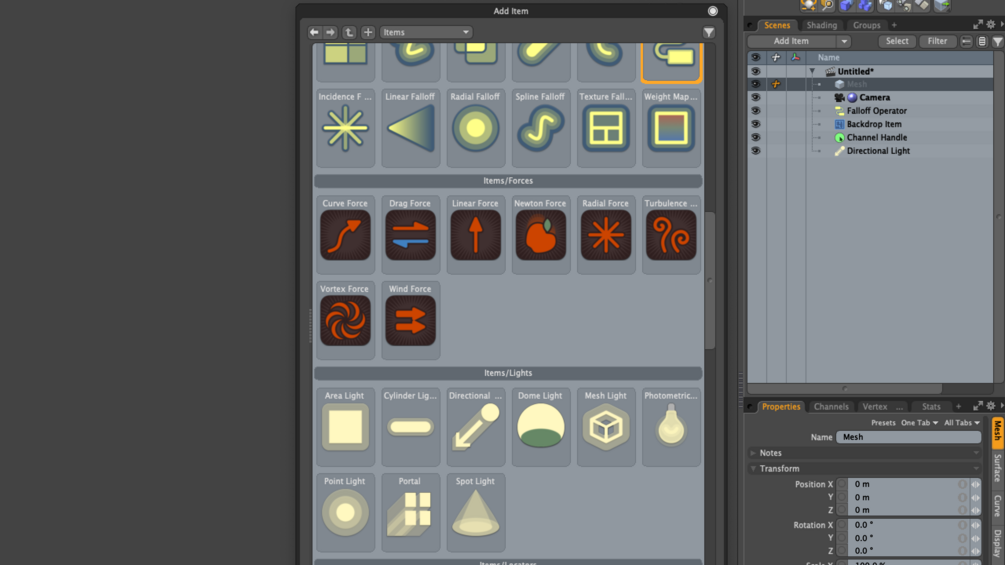Click the Add Item list vertical scrollbar
1005x565 pixels.
pyautogui.click(x=710, y=280)
